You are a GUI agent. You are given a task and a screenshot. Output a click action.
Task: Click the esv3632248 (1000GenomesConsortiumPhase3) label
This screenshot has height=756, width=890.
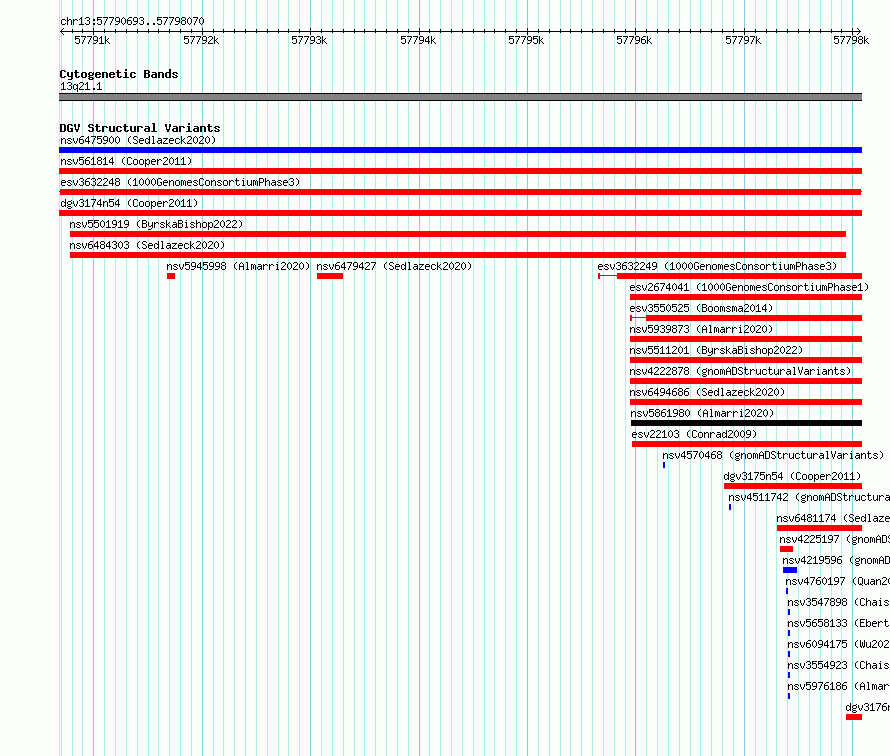pyautogui.click(x=180, y=182)
